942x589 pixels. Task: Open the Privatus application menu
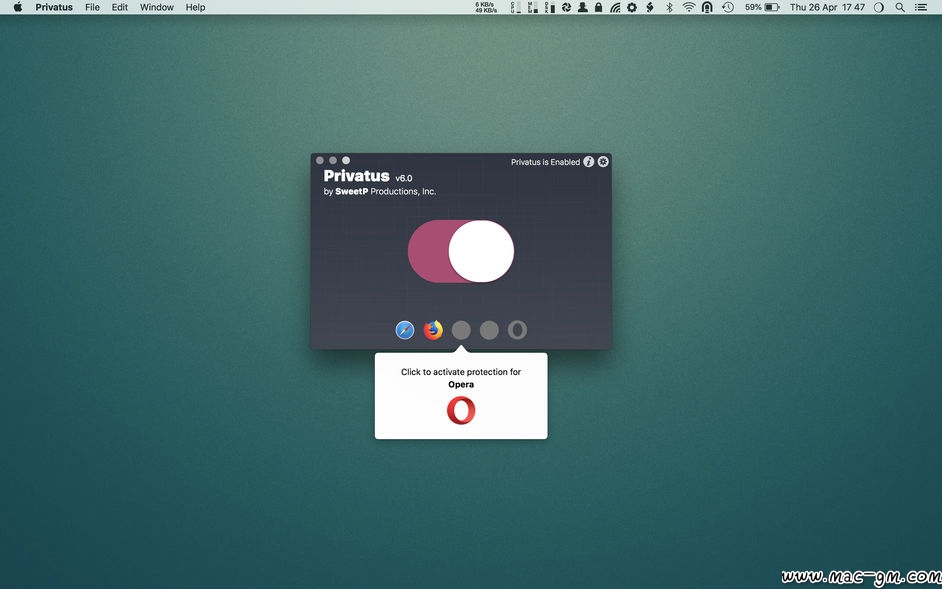pyautogui.click(x=54, y=7)
